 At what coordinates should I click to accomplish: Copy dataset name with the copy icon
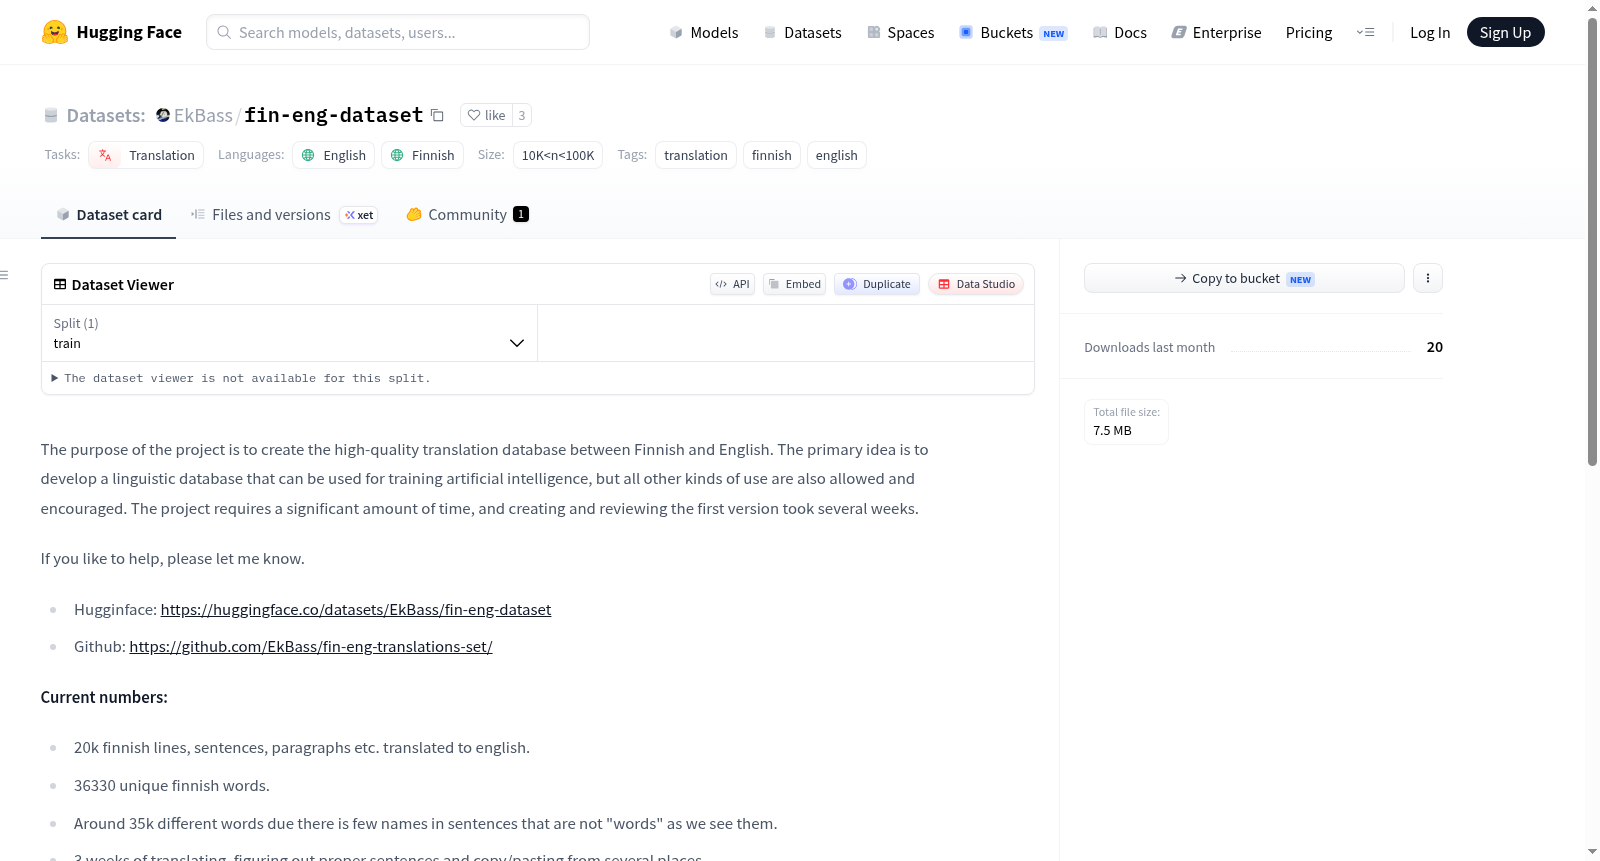437,115
